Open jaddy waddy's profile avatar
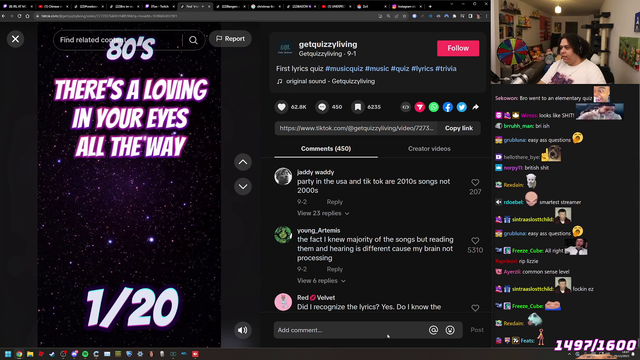 (283, 176)
